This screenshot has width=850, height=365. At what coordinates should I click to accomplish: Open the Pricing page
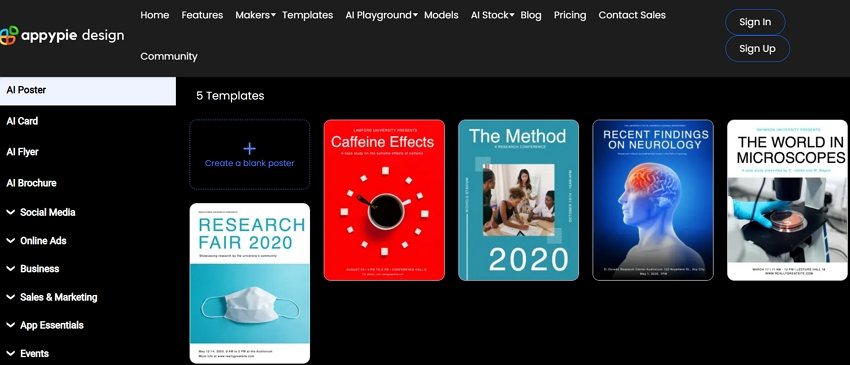point(570,15)
